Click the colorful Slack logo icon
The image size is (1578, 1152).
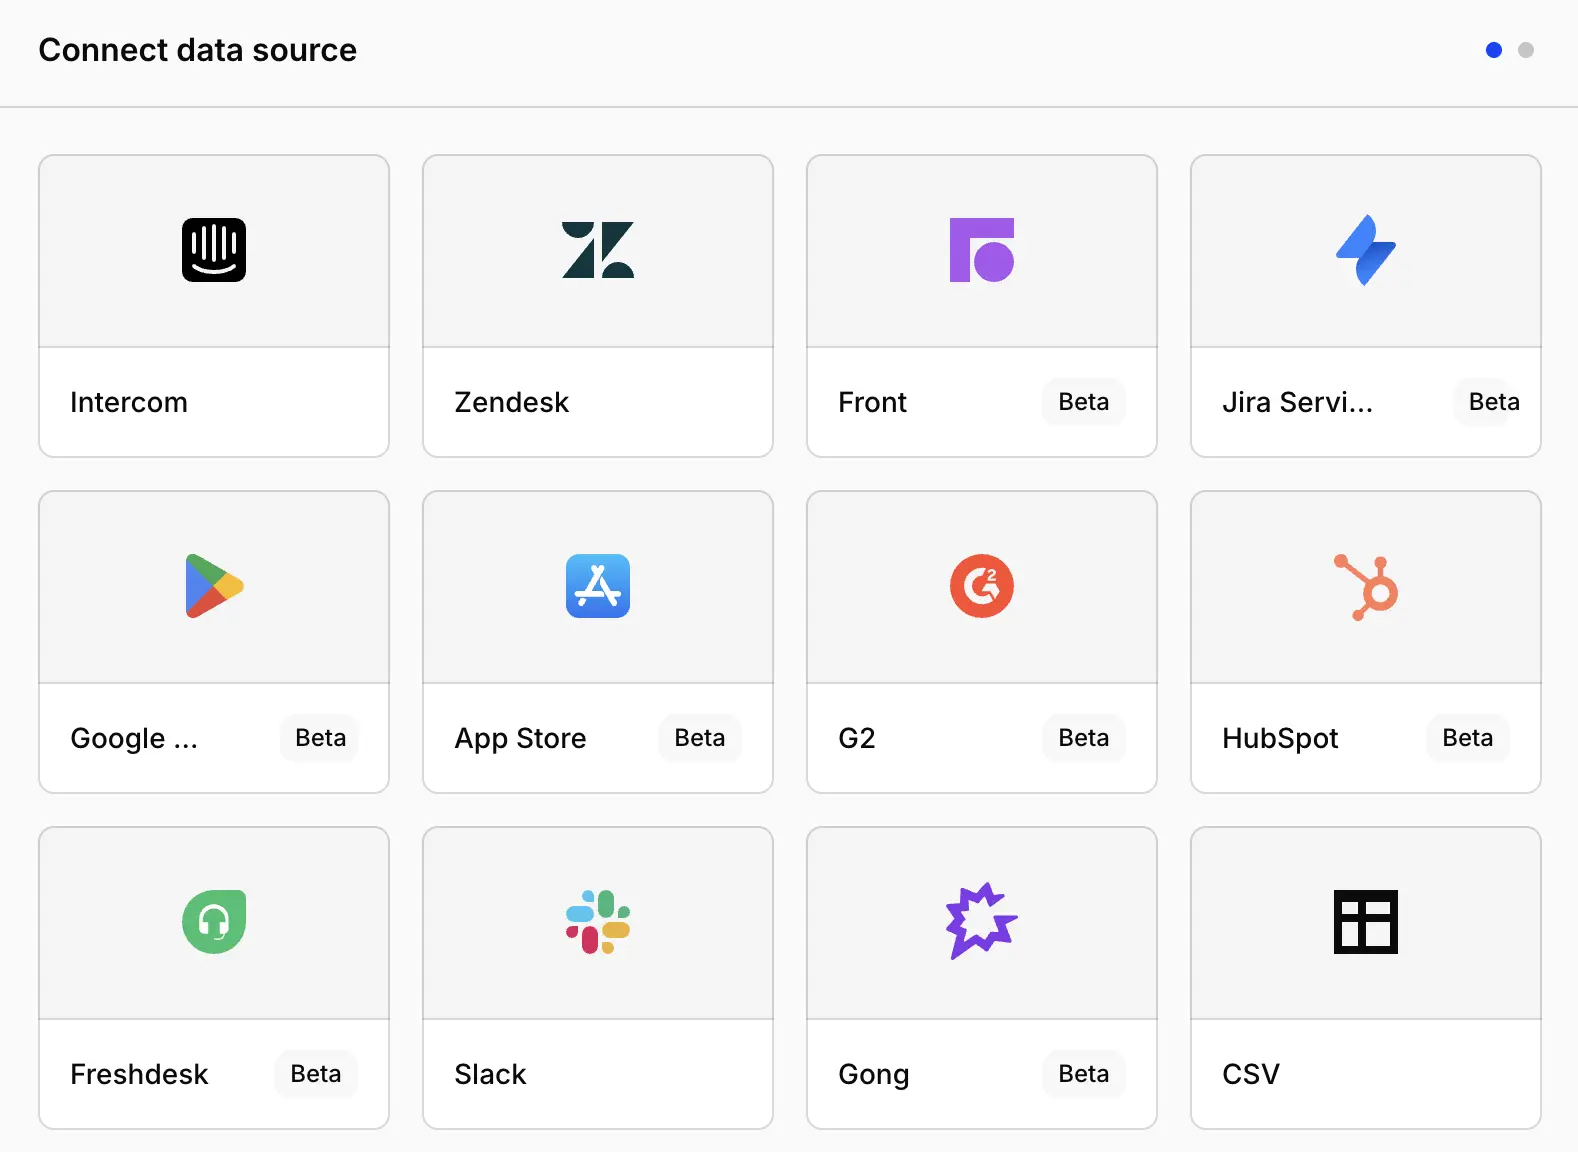[x=598, y=922]
